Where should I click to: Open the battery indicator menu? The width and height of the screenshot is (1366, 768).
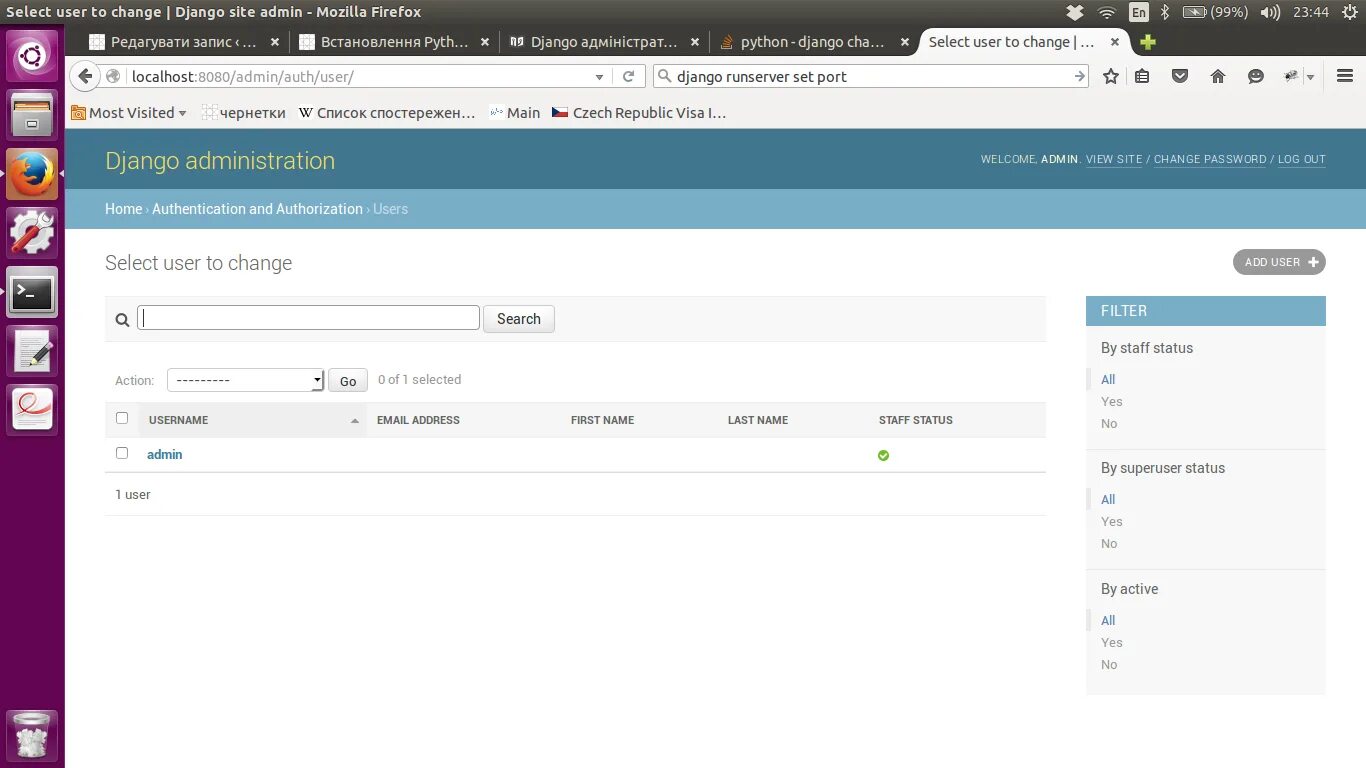point(1215,12)
